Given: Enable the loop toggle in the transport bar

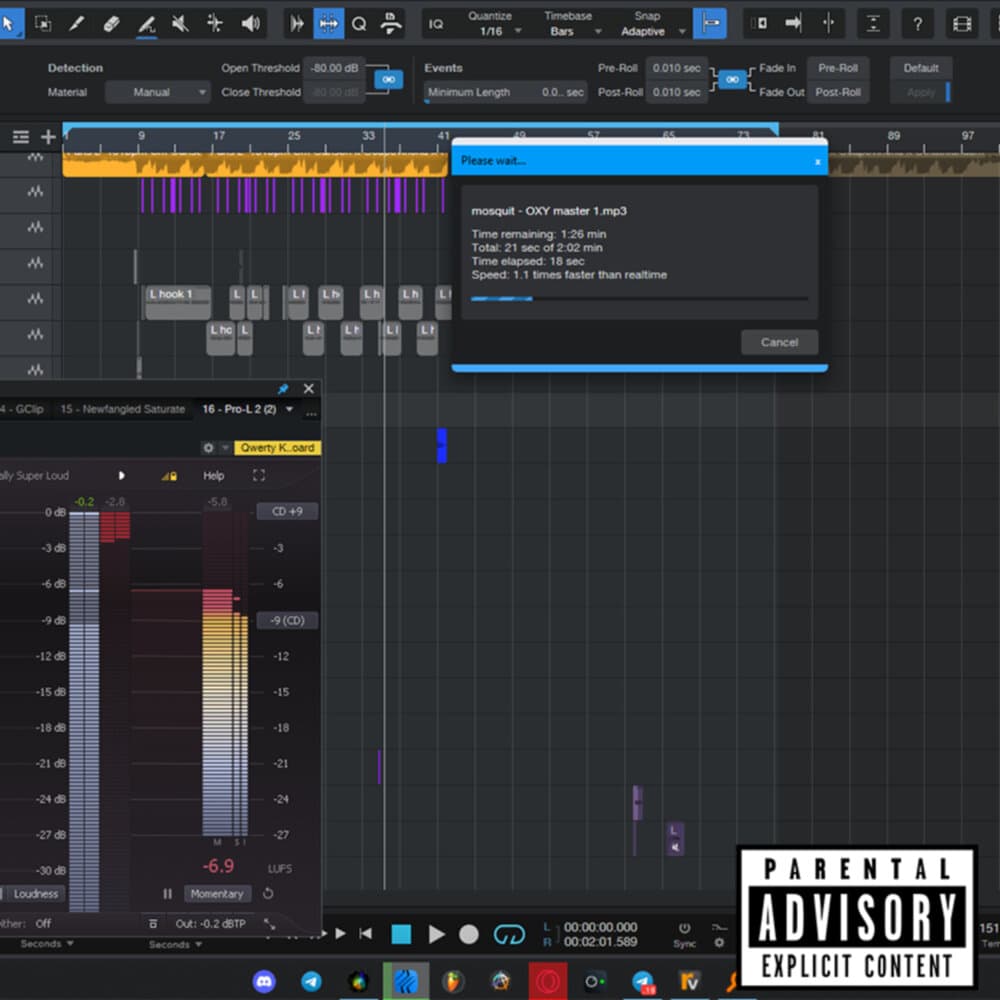Looking at the screenshot, I should 510,933.
